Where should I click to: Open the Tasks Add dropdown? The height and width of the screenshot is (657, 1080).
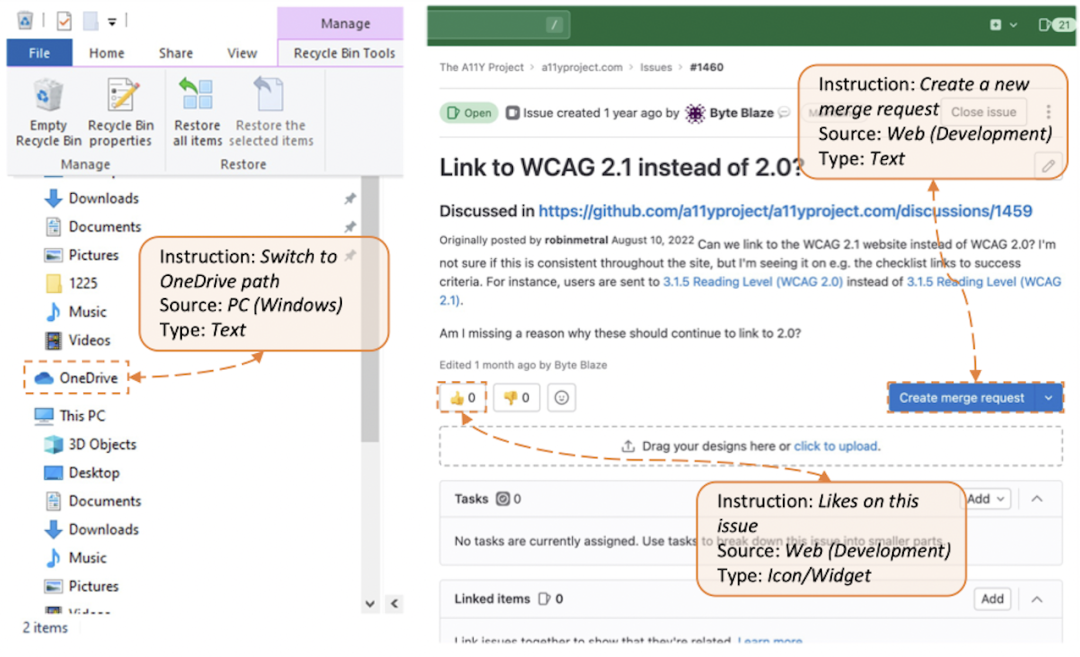(986, 499)
